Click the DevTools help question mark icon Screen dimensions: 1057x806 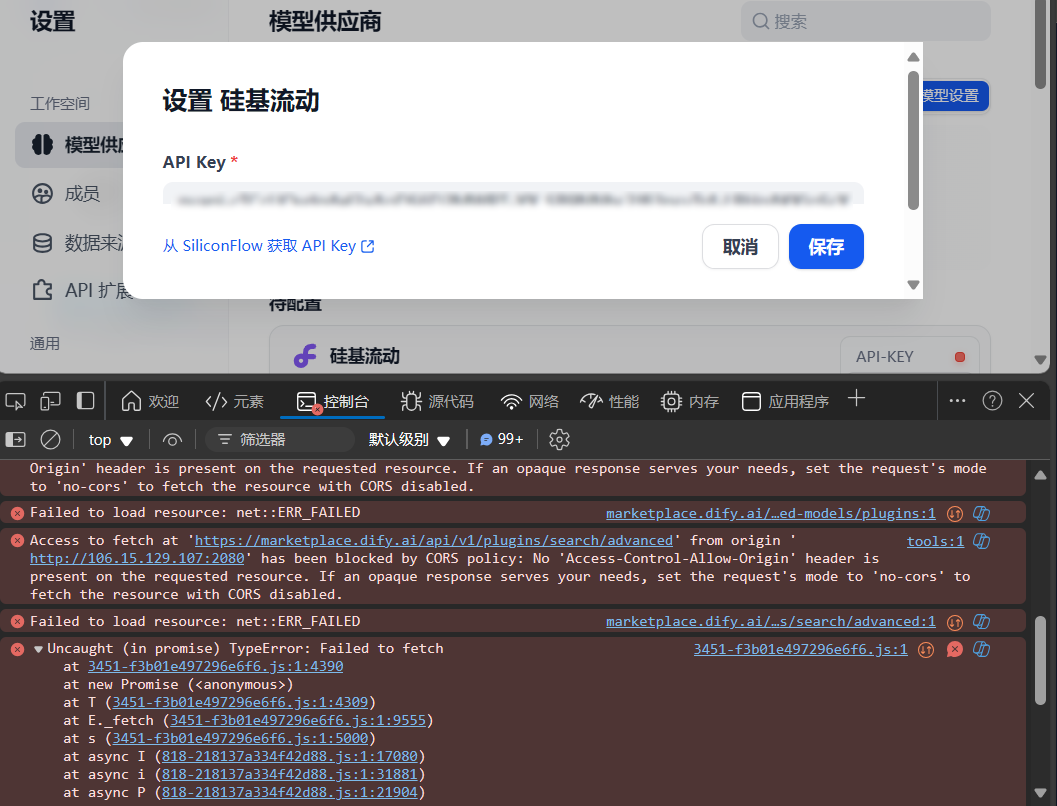tap(992, 401)
